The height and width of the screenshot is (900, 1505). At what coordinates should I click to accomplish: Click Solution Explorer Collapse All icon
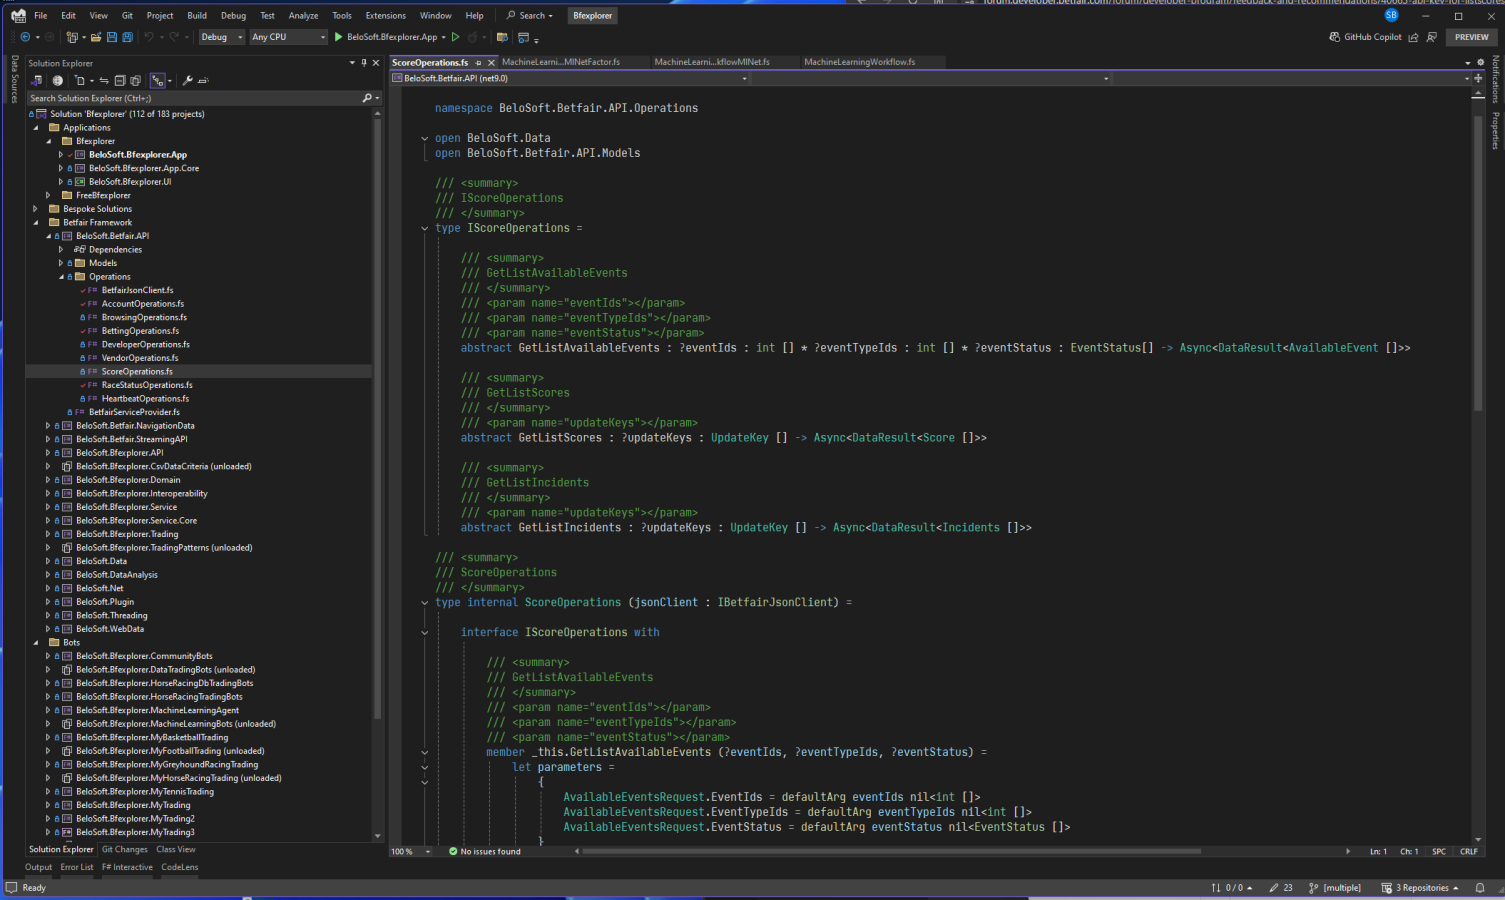click(120, 80)
